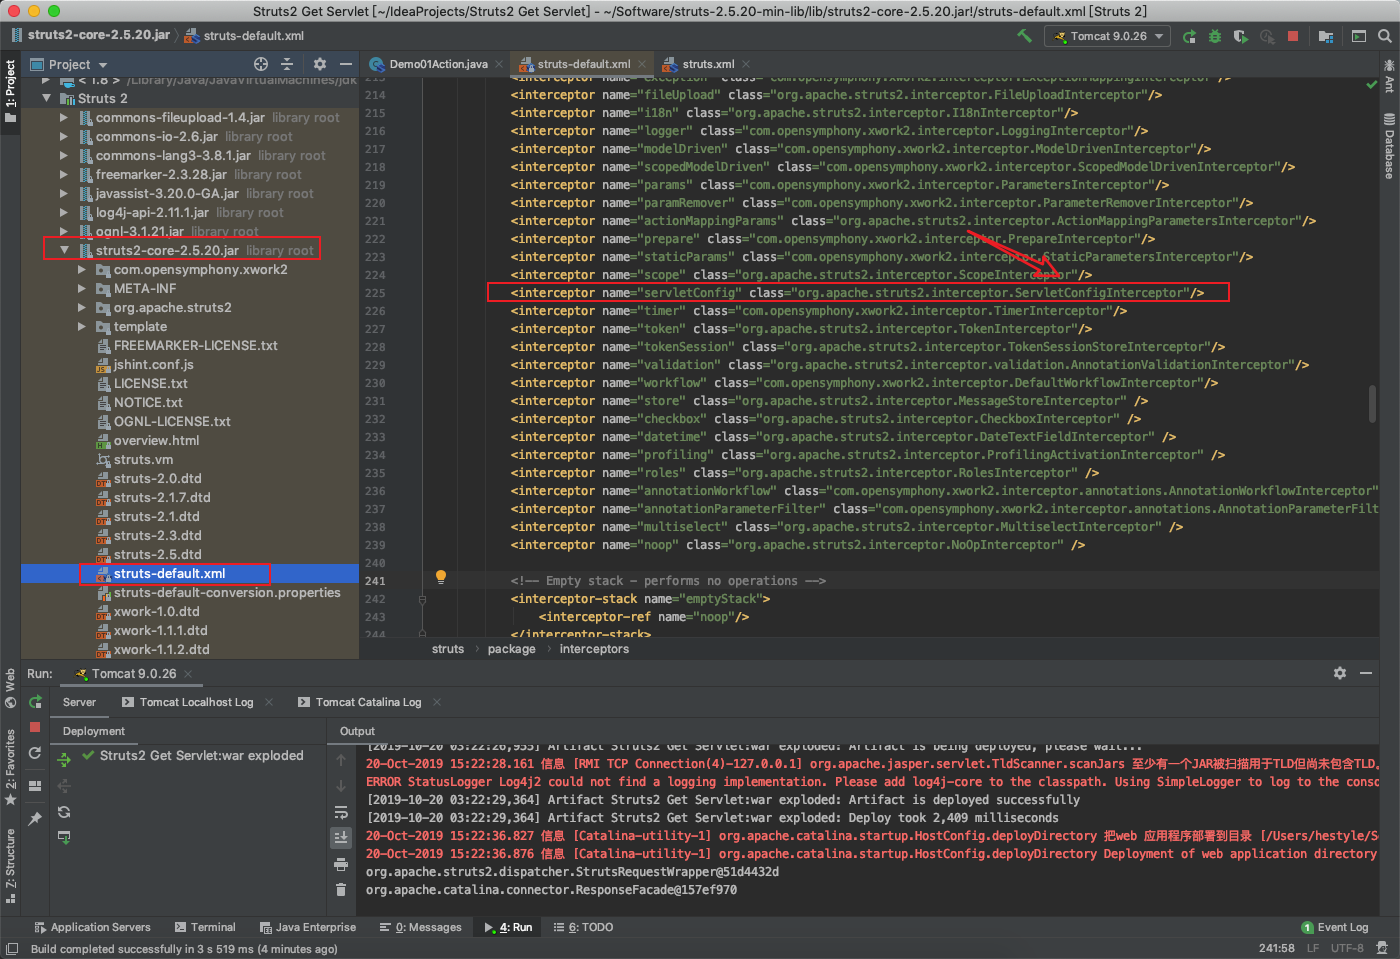Click 'interceptors' in the breadcrumb bar
This screenshot has width=1400, height=959.
(x=594, y=649)
